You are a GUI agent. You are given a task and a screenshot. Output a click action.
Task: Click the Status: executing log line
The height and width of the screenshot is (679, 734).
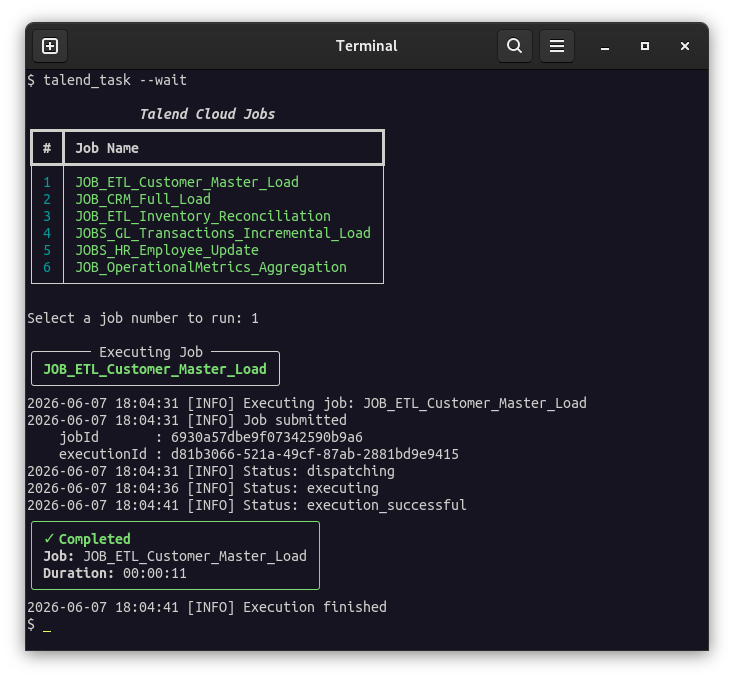pyautogui.click(x=203, y=488)
